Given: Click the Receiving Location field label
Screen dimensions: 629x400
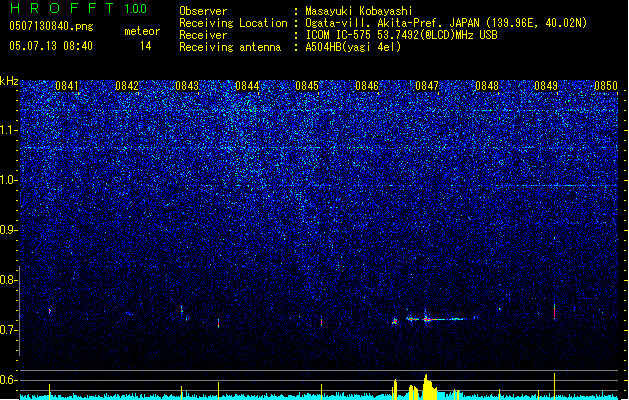Looking at the screenshot, I should point(233,23).
